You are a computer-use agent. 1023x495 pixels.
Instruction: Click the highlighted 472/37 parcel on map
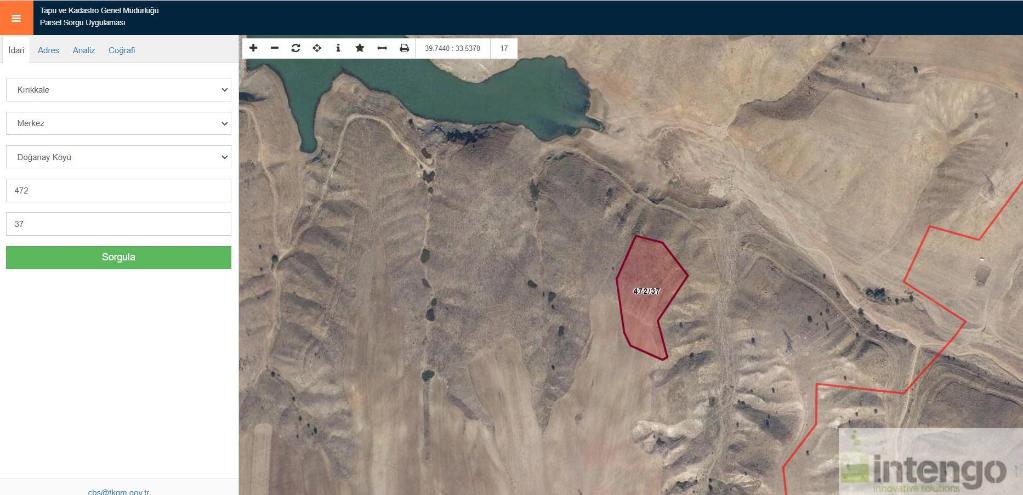(647, 291)
